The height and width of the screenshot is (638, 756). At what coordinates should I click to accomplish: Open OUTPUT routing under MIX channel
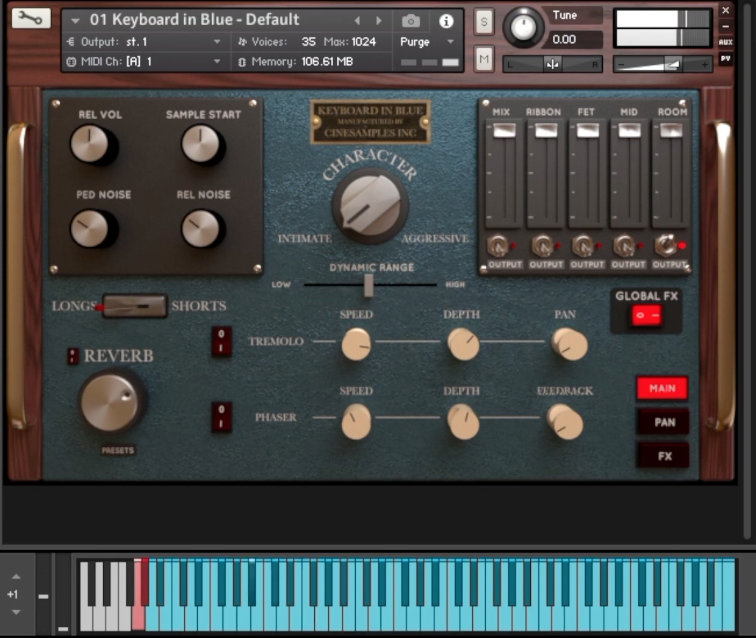click(x=505, y=265)
